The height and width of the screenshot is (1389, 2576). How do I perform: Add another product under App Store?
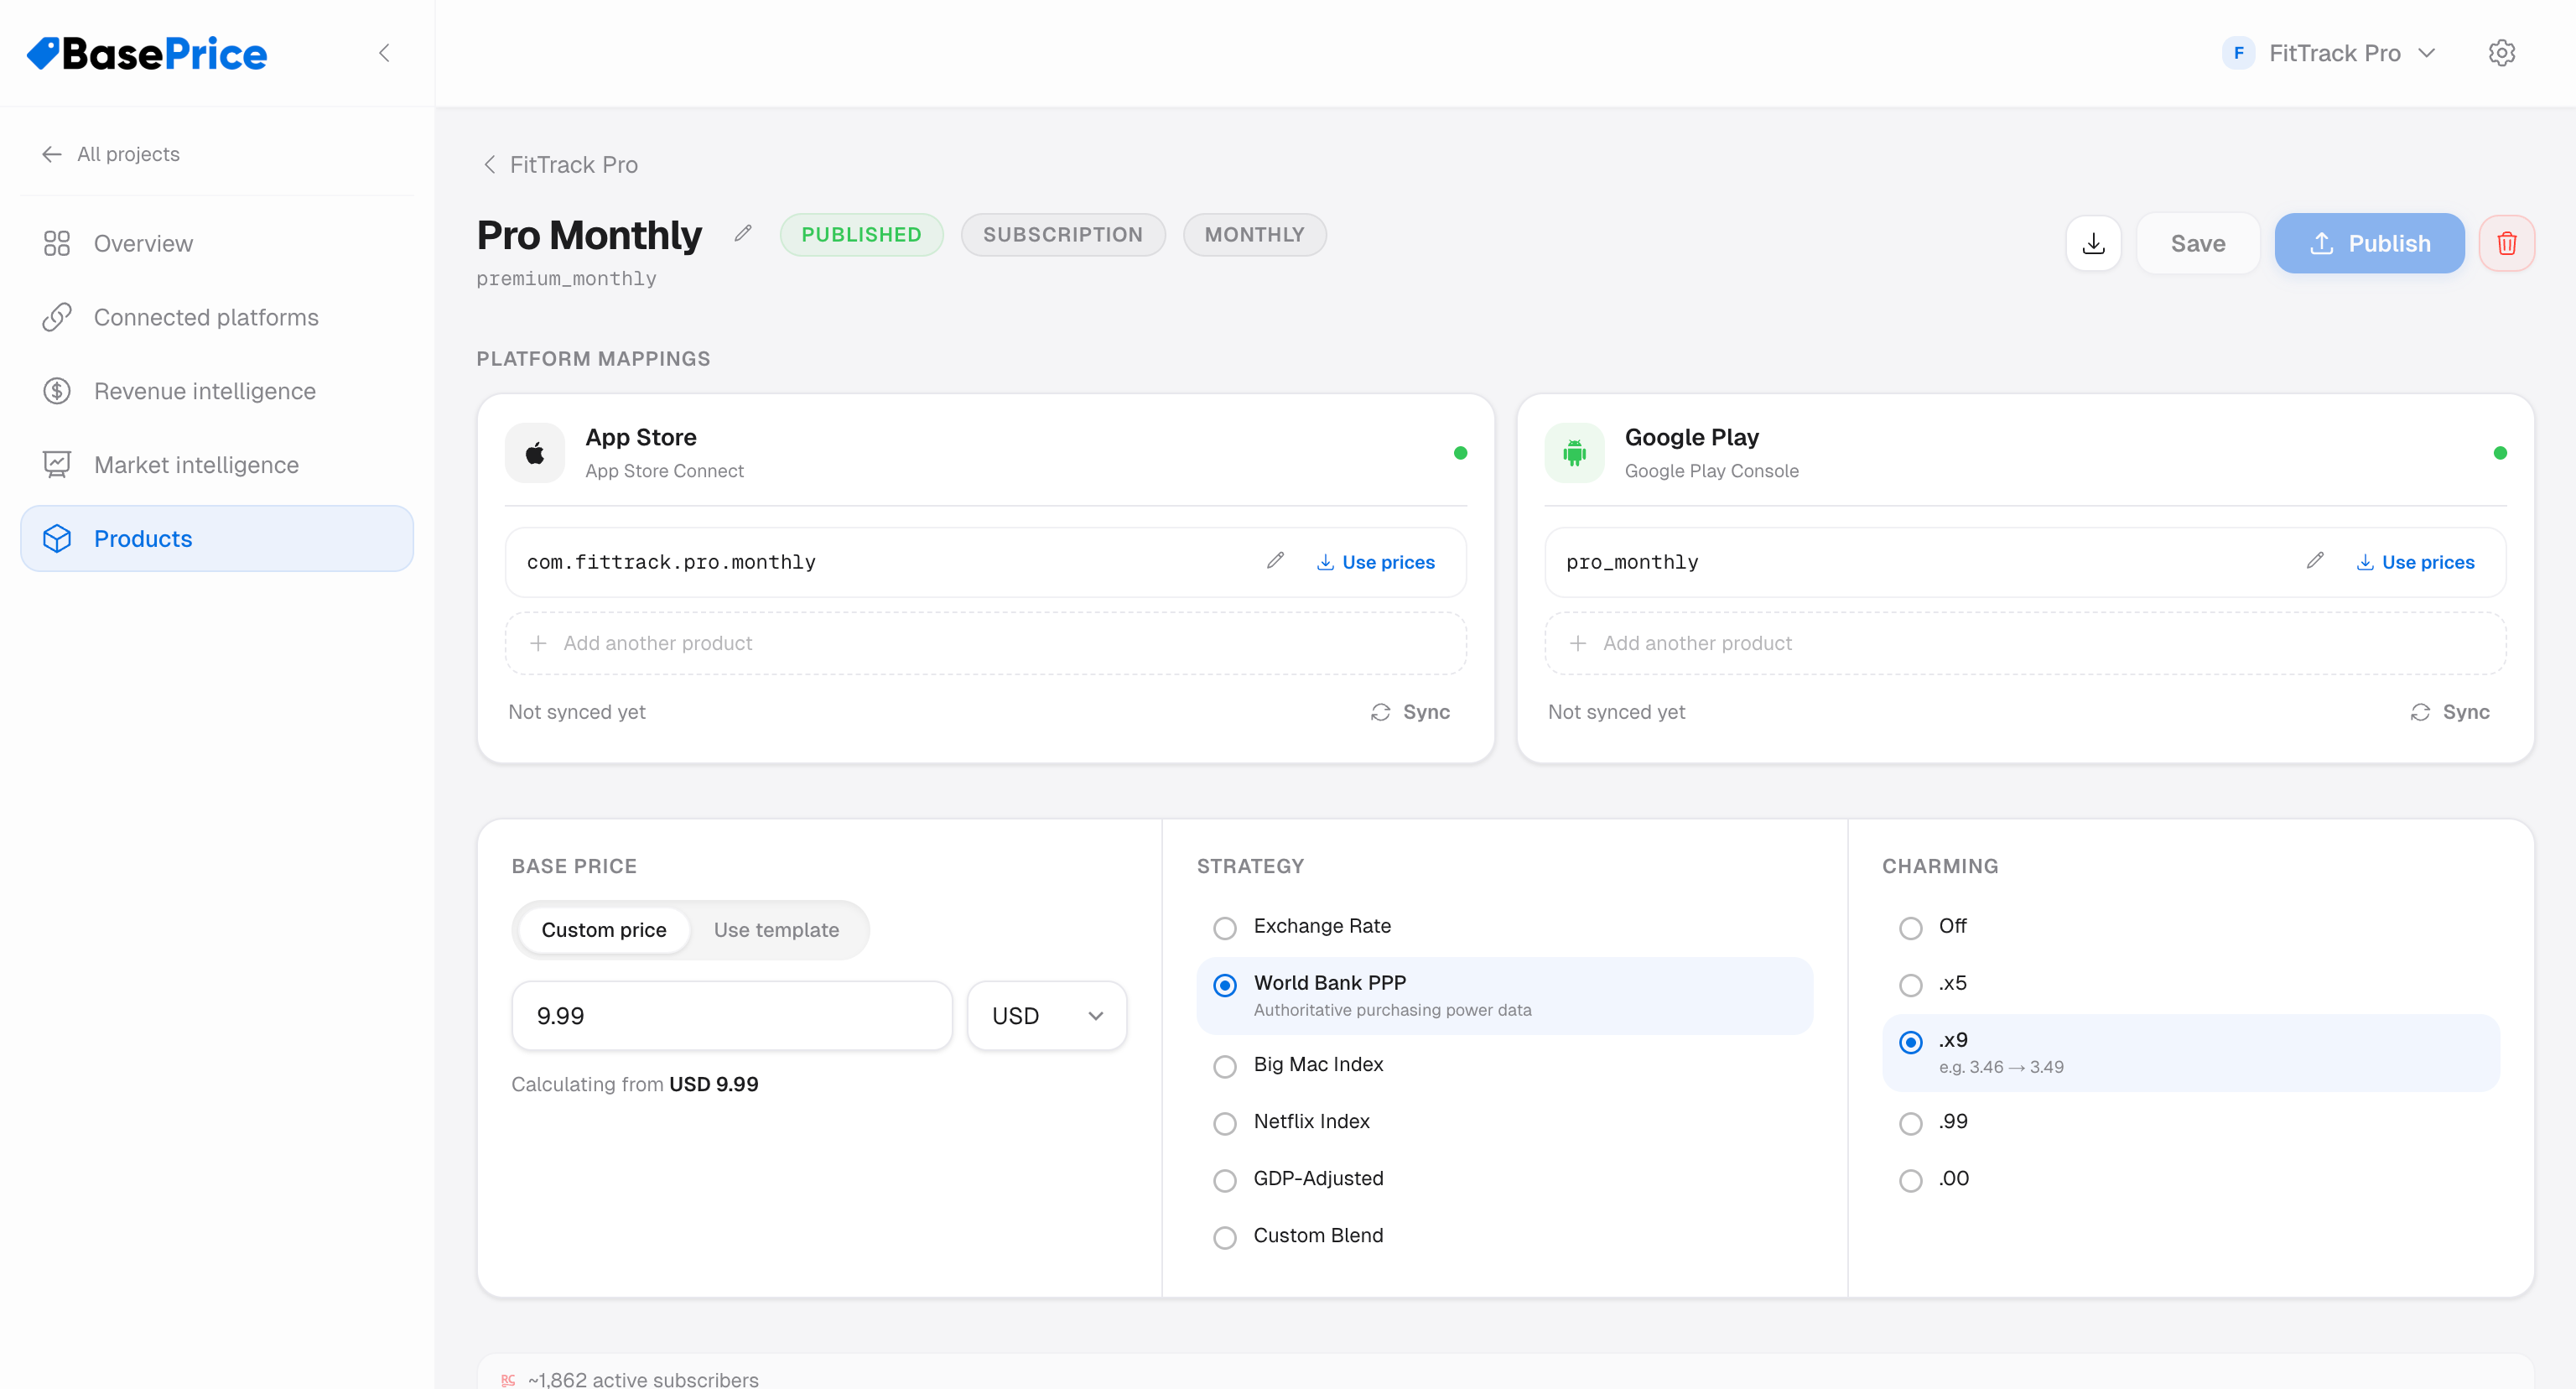click(985, 643)
